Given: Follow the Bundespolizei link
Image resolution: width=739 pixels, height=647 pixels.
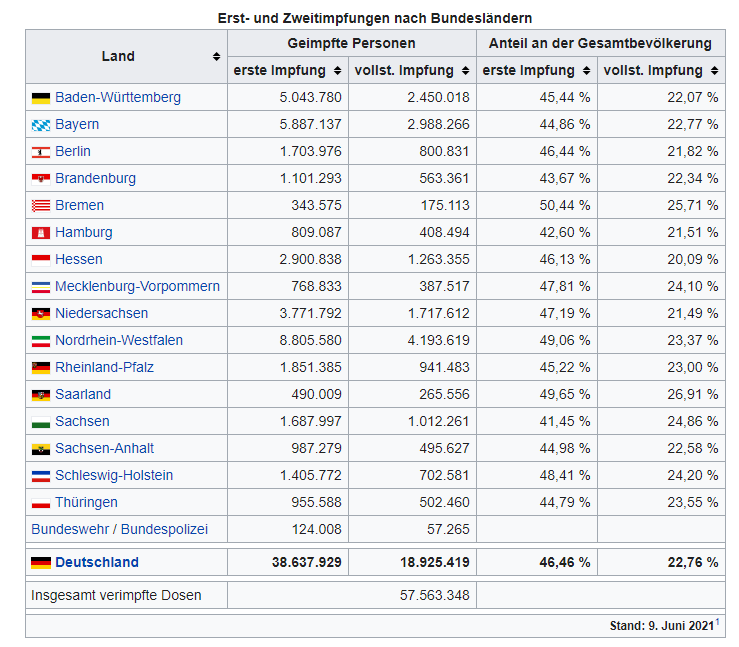Looking at the screenshot, I should 160,529.
